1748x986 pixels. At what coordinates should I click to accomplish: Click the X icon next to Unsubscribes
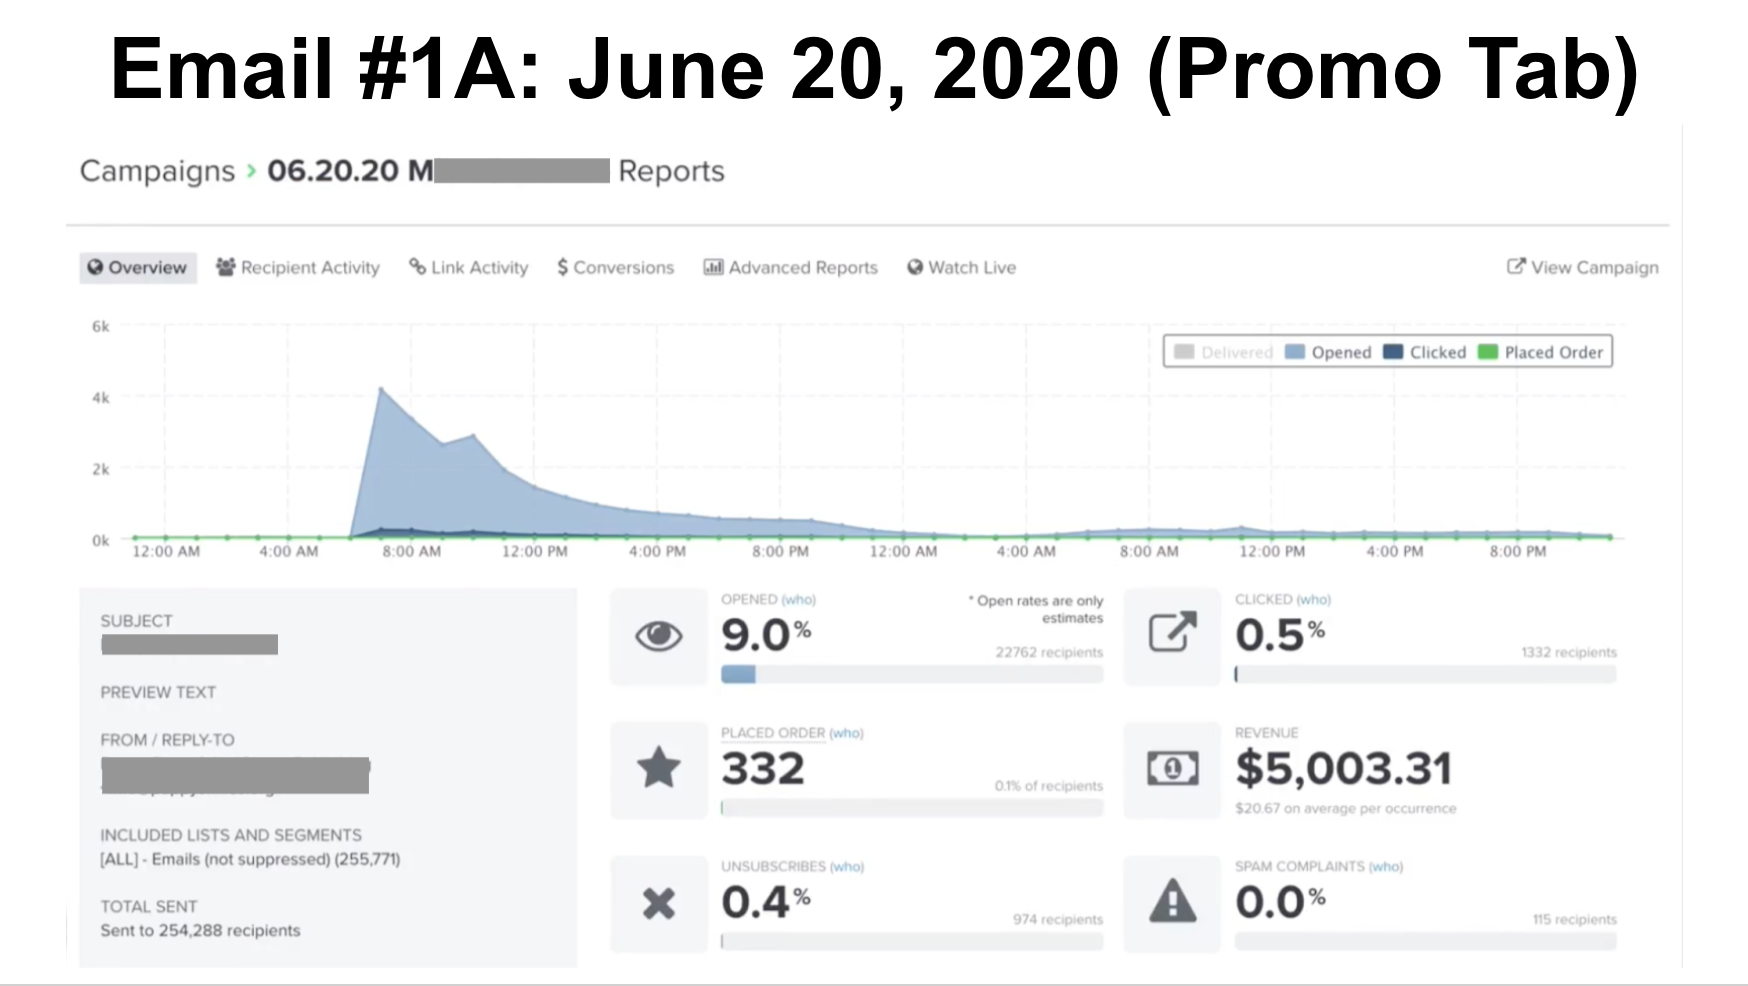tap(658, 901)
